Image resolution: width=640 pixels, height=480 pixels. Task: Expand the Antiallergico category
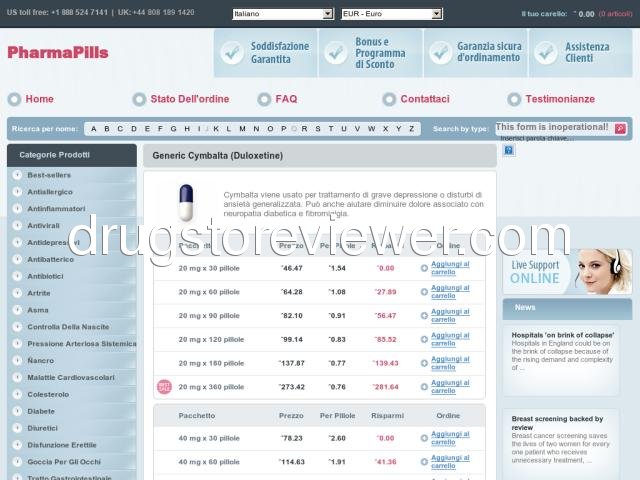pyautogui.click(x=50, y=192)
